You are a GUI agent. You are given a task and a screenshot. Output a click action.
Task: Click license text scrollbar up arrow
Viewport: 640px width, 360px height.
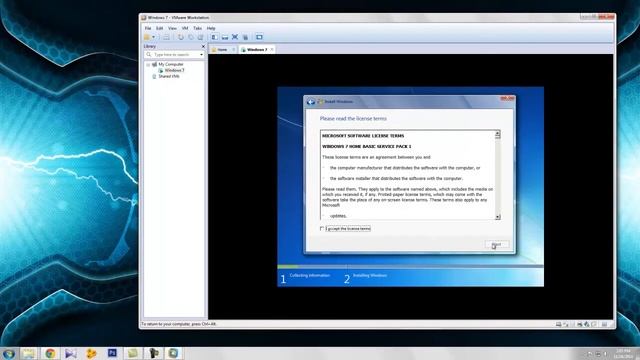pos(497,134)
